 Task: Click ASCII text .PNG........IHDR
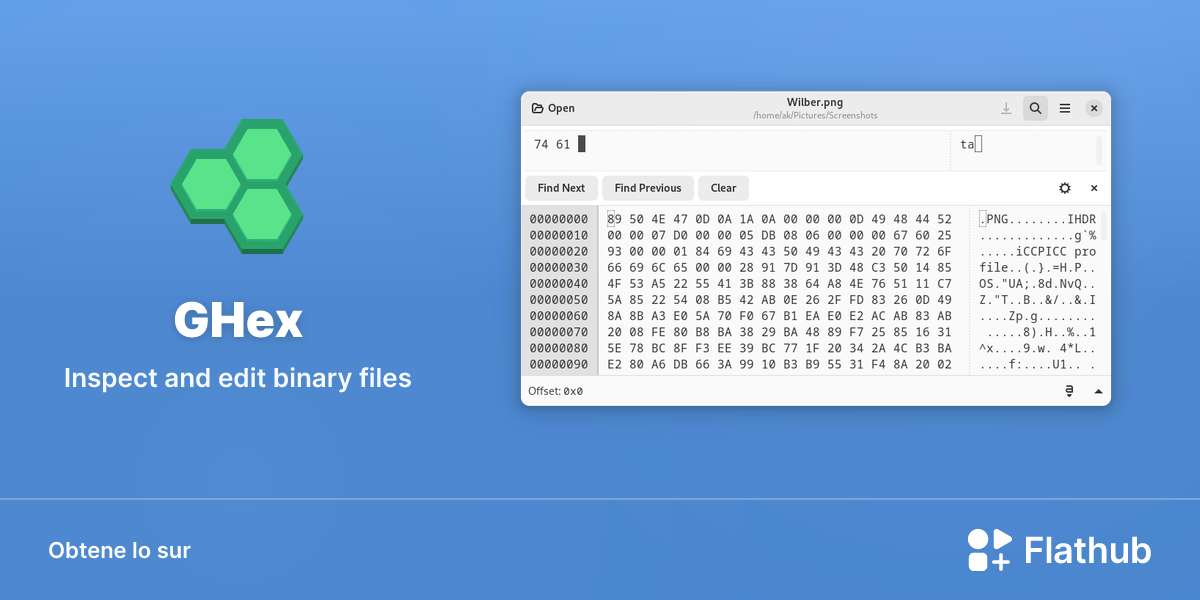pos(1038,219)
